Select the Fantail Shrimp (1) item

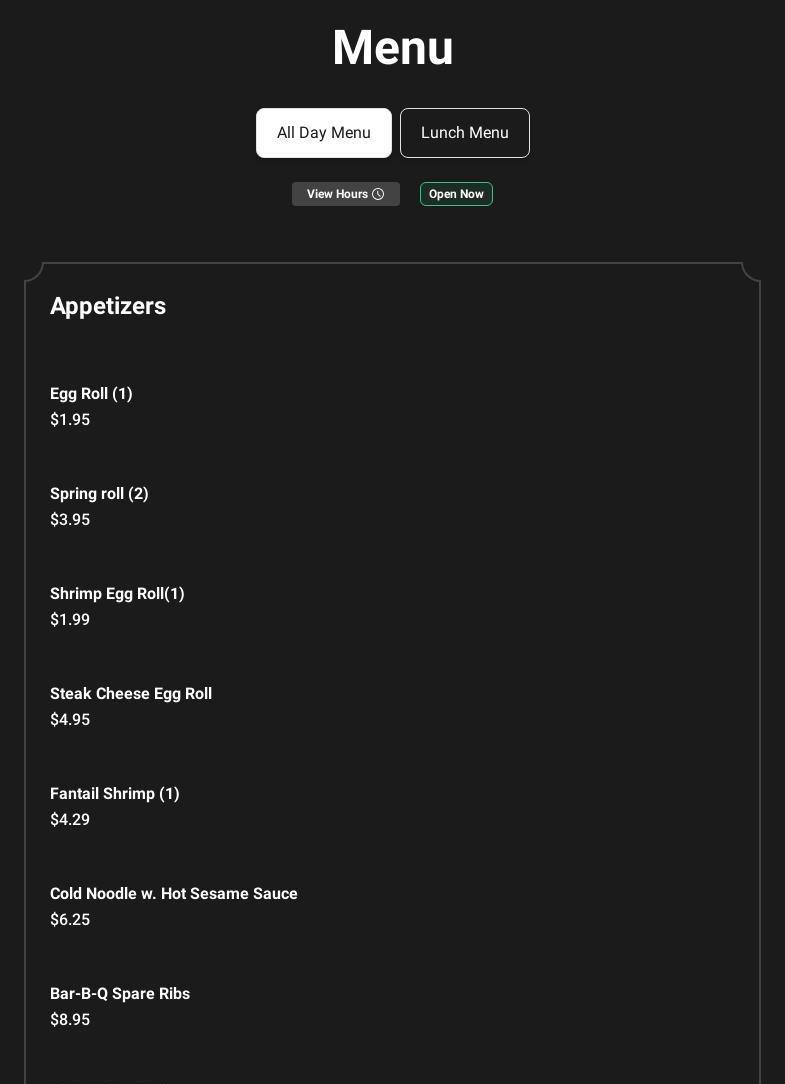[115, 794]
